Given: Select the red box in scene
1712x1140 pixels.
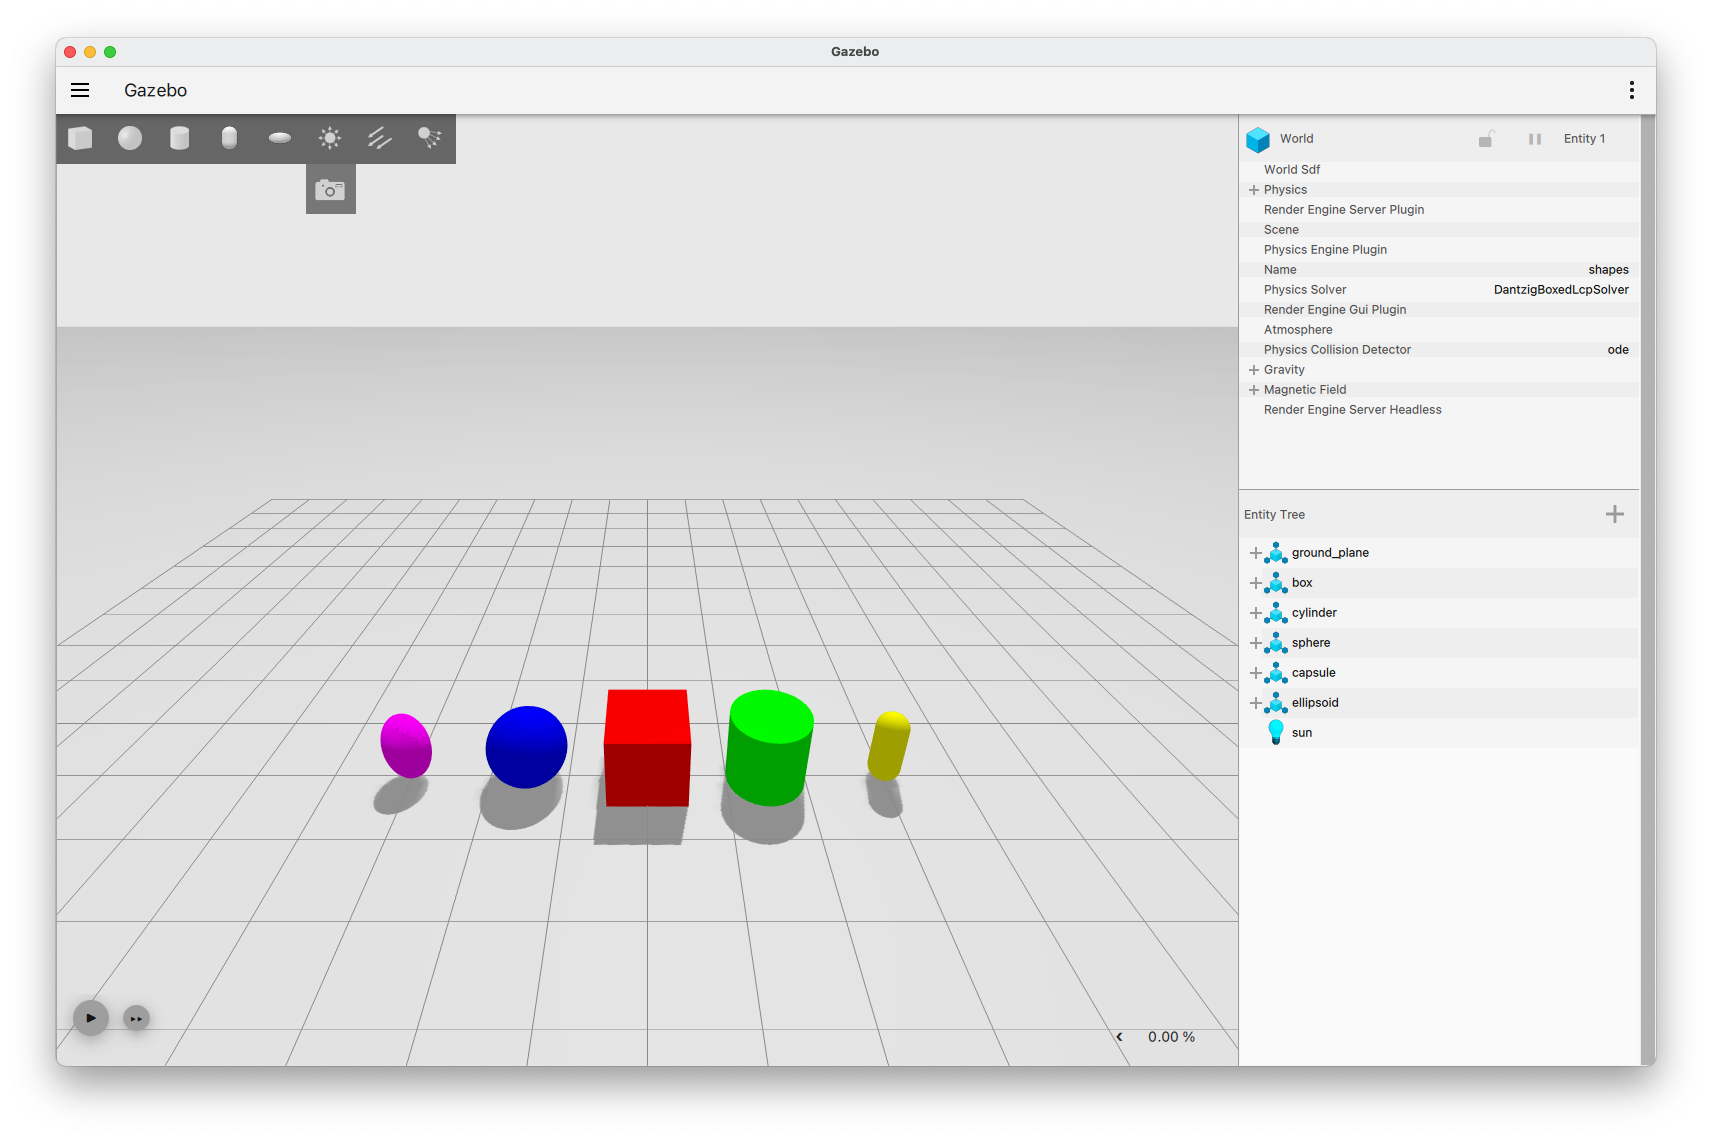Looking at the screenshot, I should point(647,748).
